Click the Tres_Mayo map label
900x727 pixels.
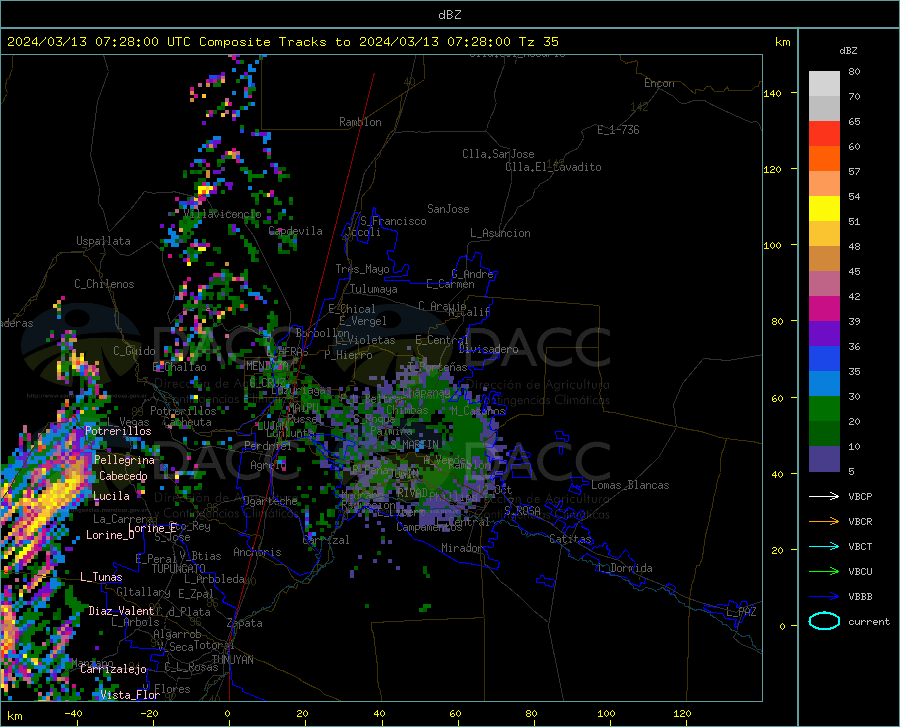pos(362,269)
